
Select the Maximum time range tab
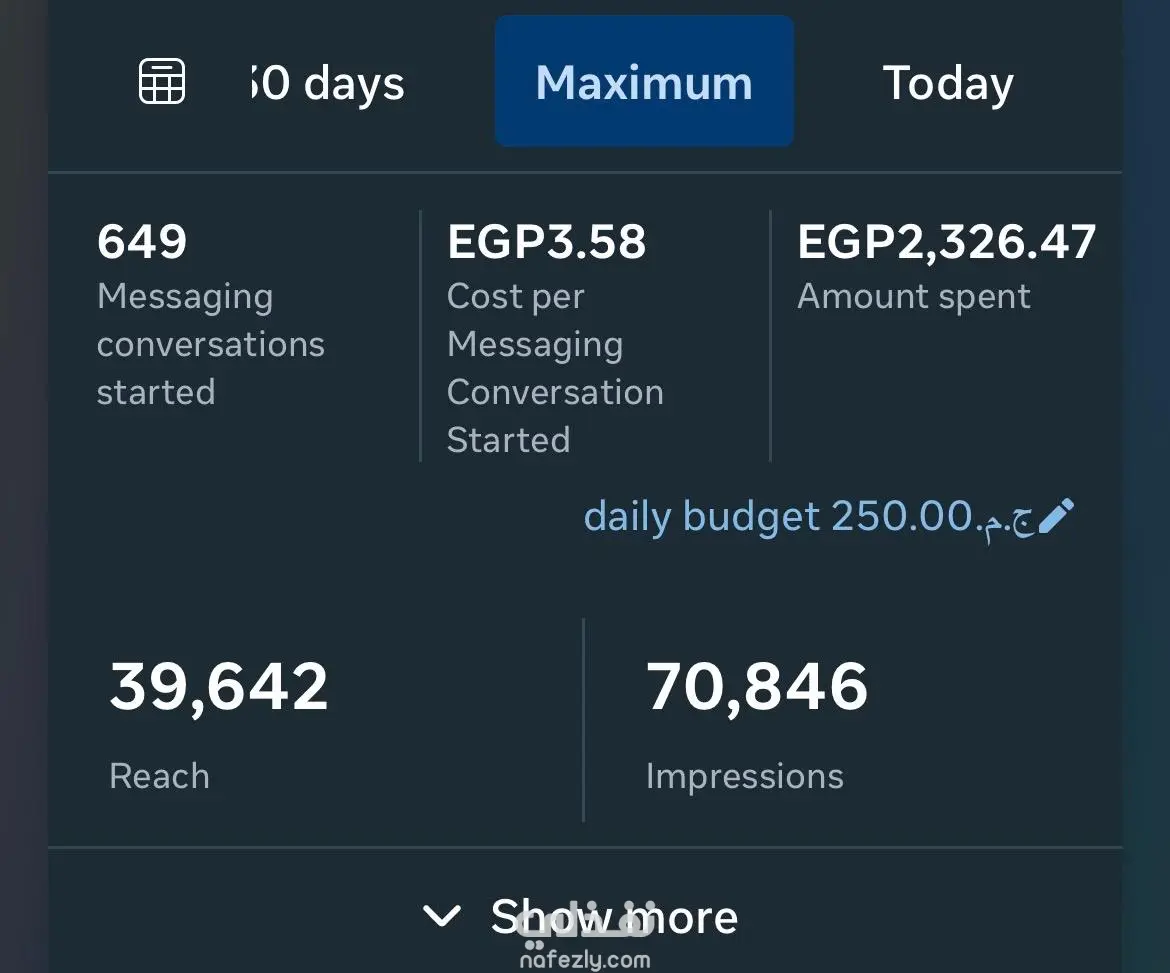(644, 81)
